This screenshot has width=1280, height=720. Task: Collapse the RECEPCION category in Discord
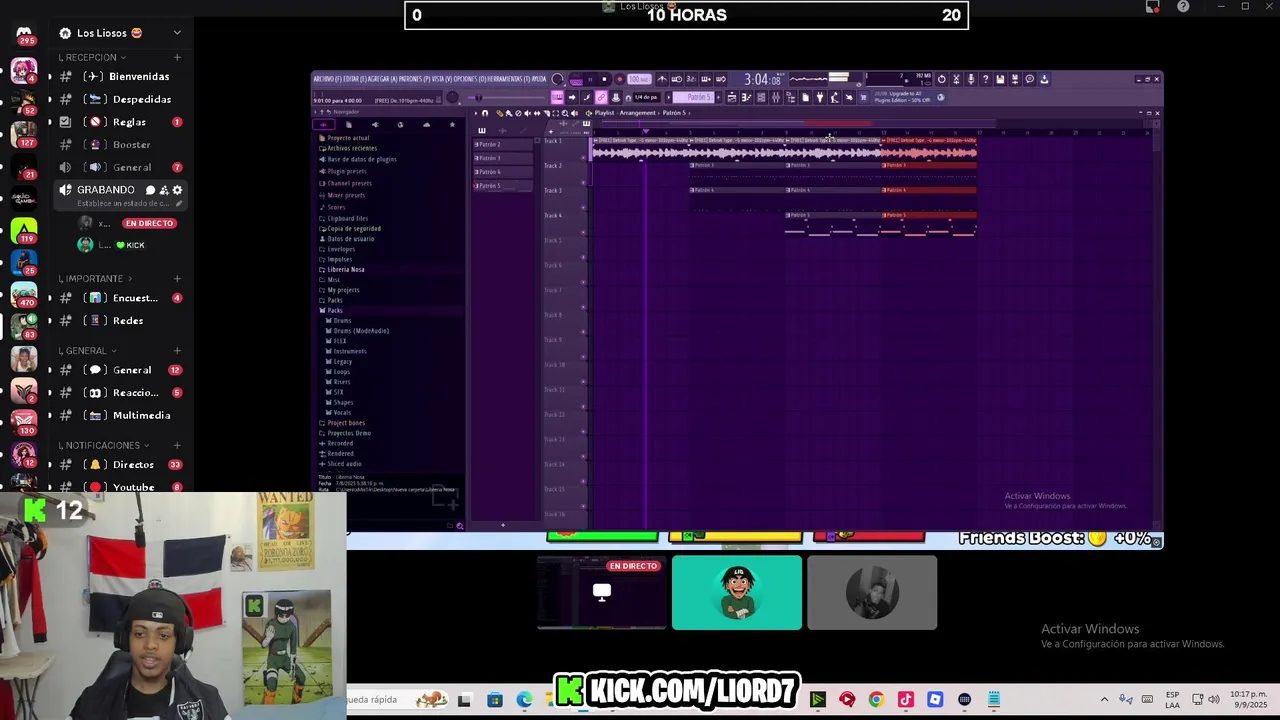(x=91, y=57)
